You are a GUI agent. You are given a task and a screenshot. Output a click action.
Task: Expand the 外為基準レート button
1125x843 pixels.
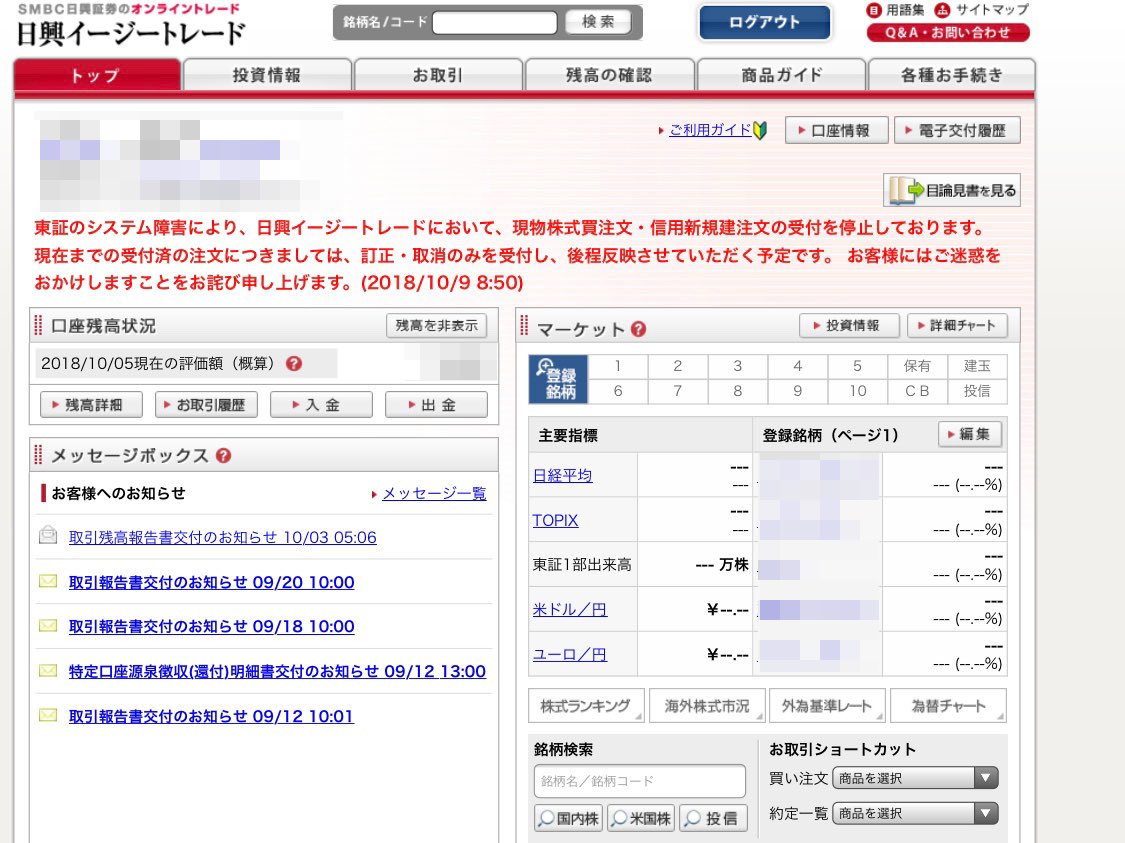(x=827, y=706)
